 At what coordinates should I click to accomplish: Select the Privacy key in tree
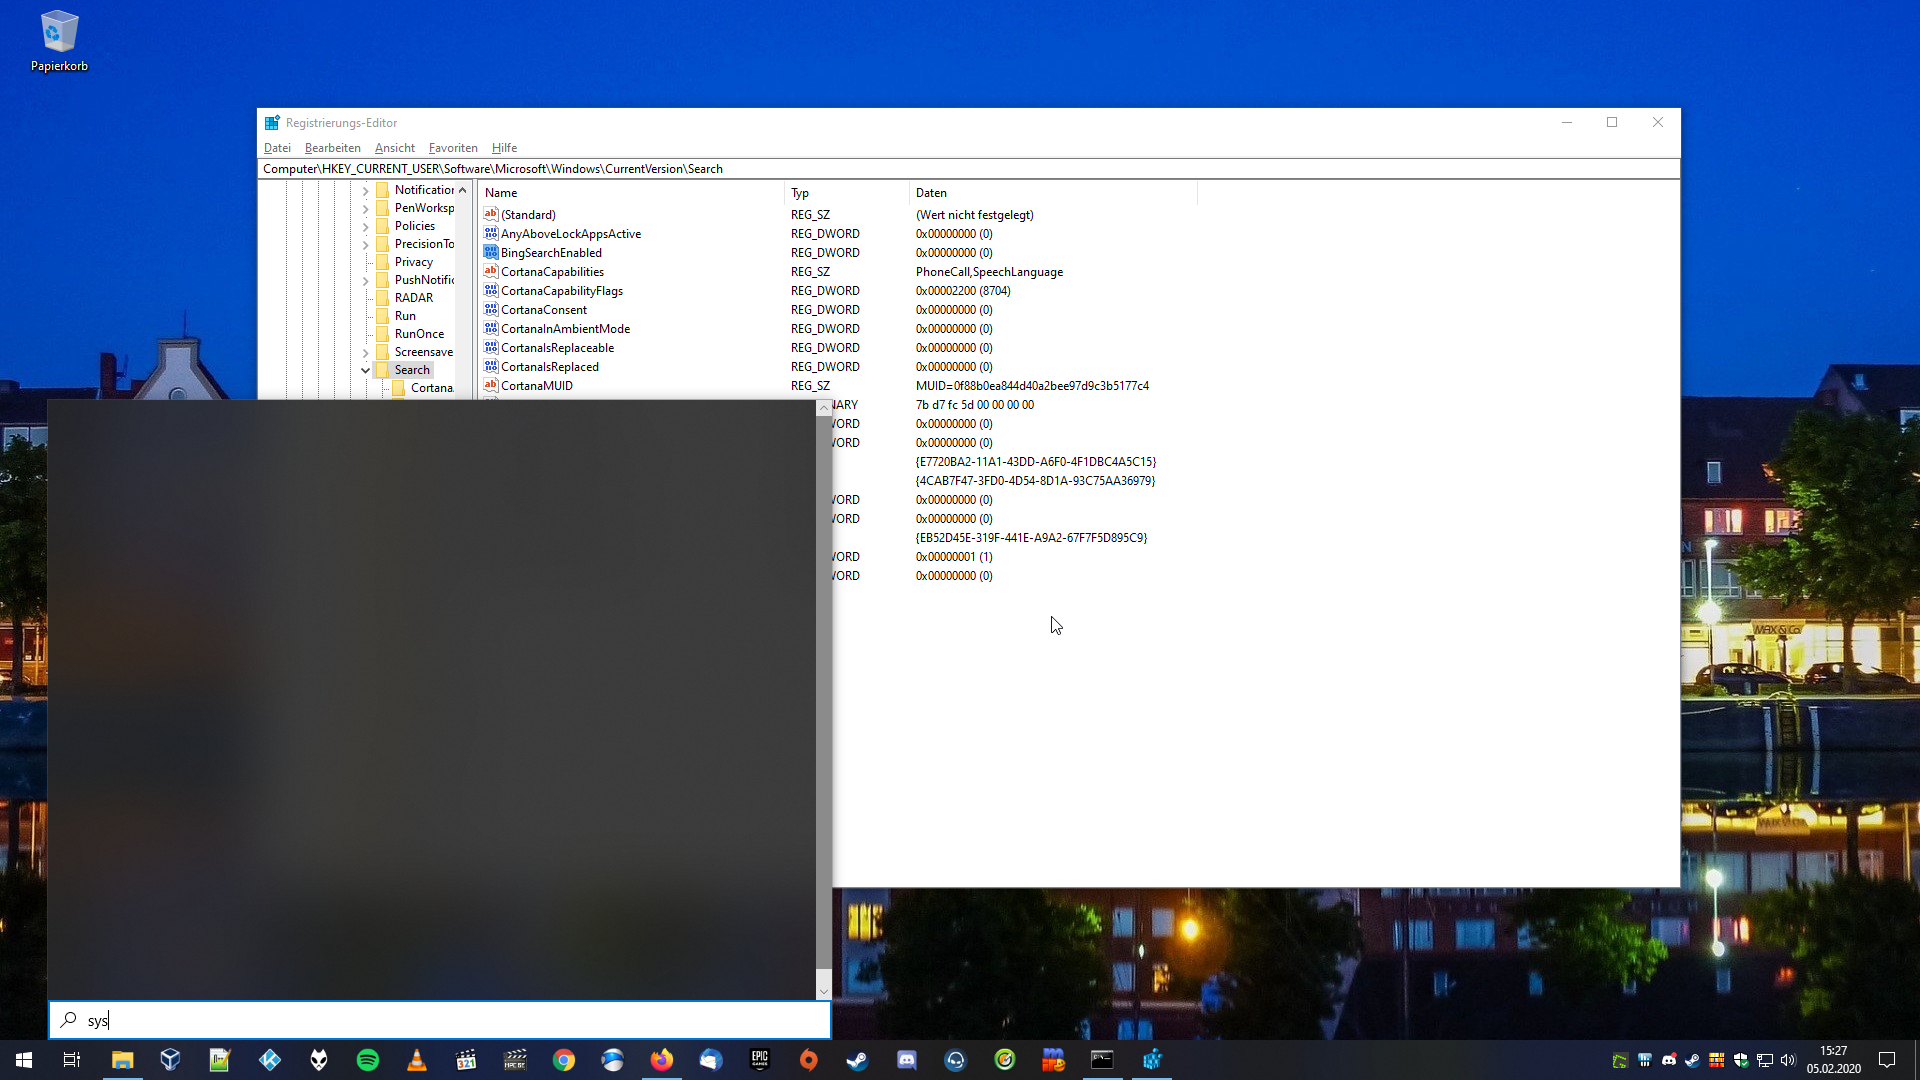tap(413, 262)
